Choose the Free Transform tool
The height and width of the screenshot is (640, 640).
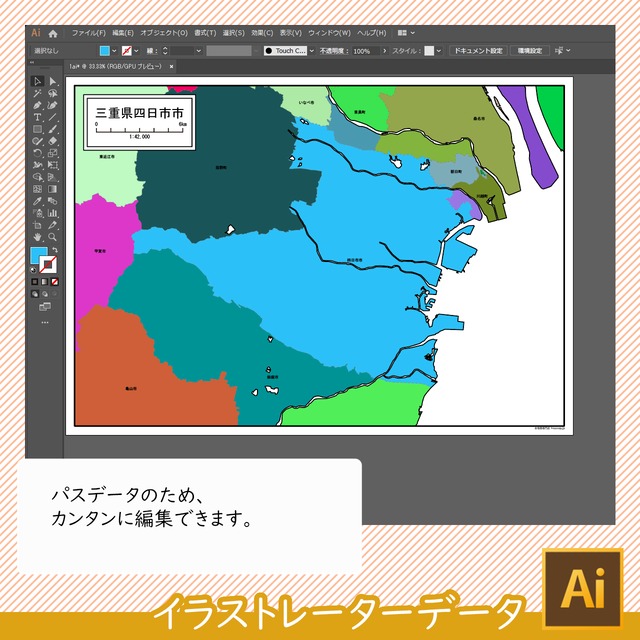pyautogui.click(x=53, y=165)
